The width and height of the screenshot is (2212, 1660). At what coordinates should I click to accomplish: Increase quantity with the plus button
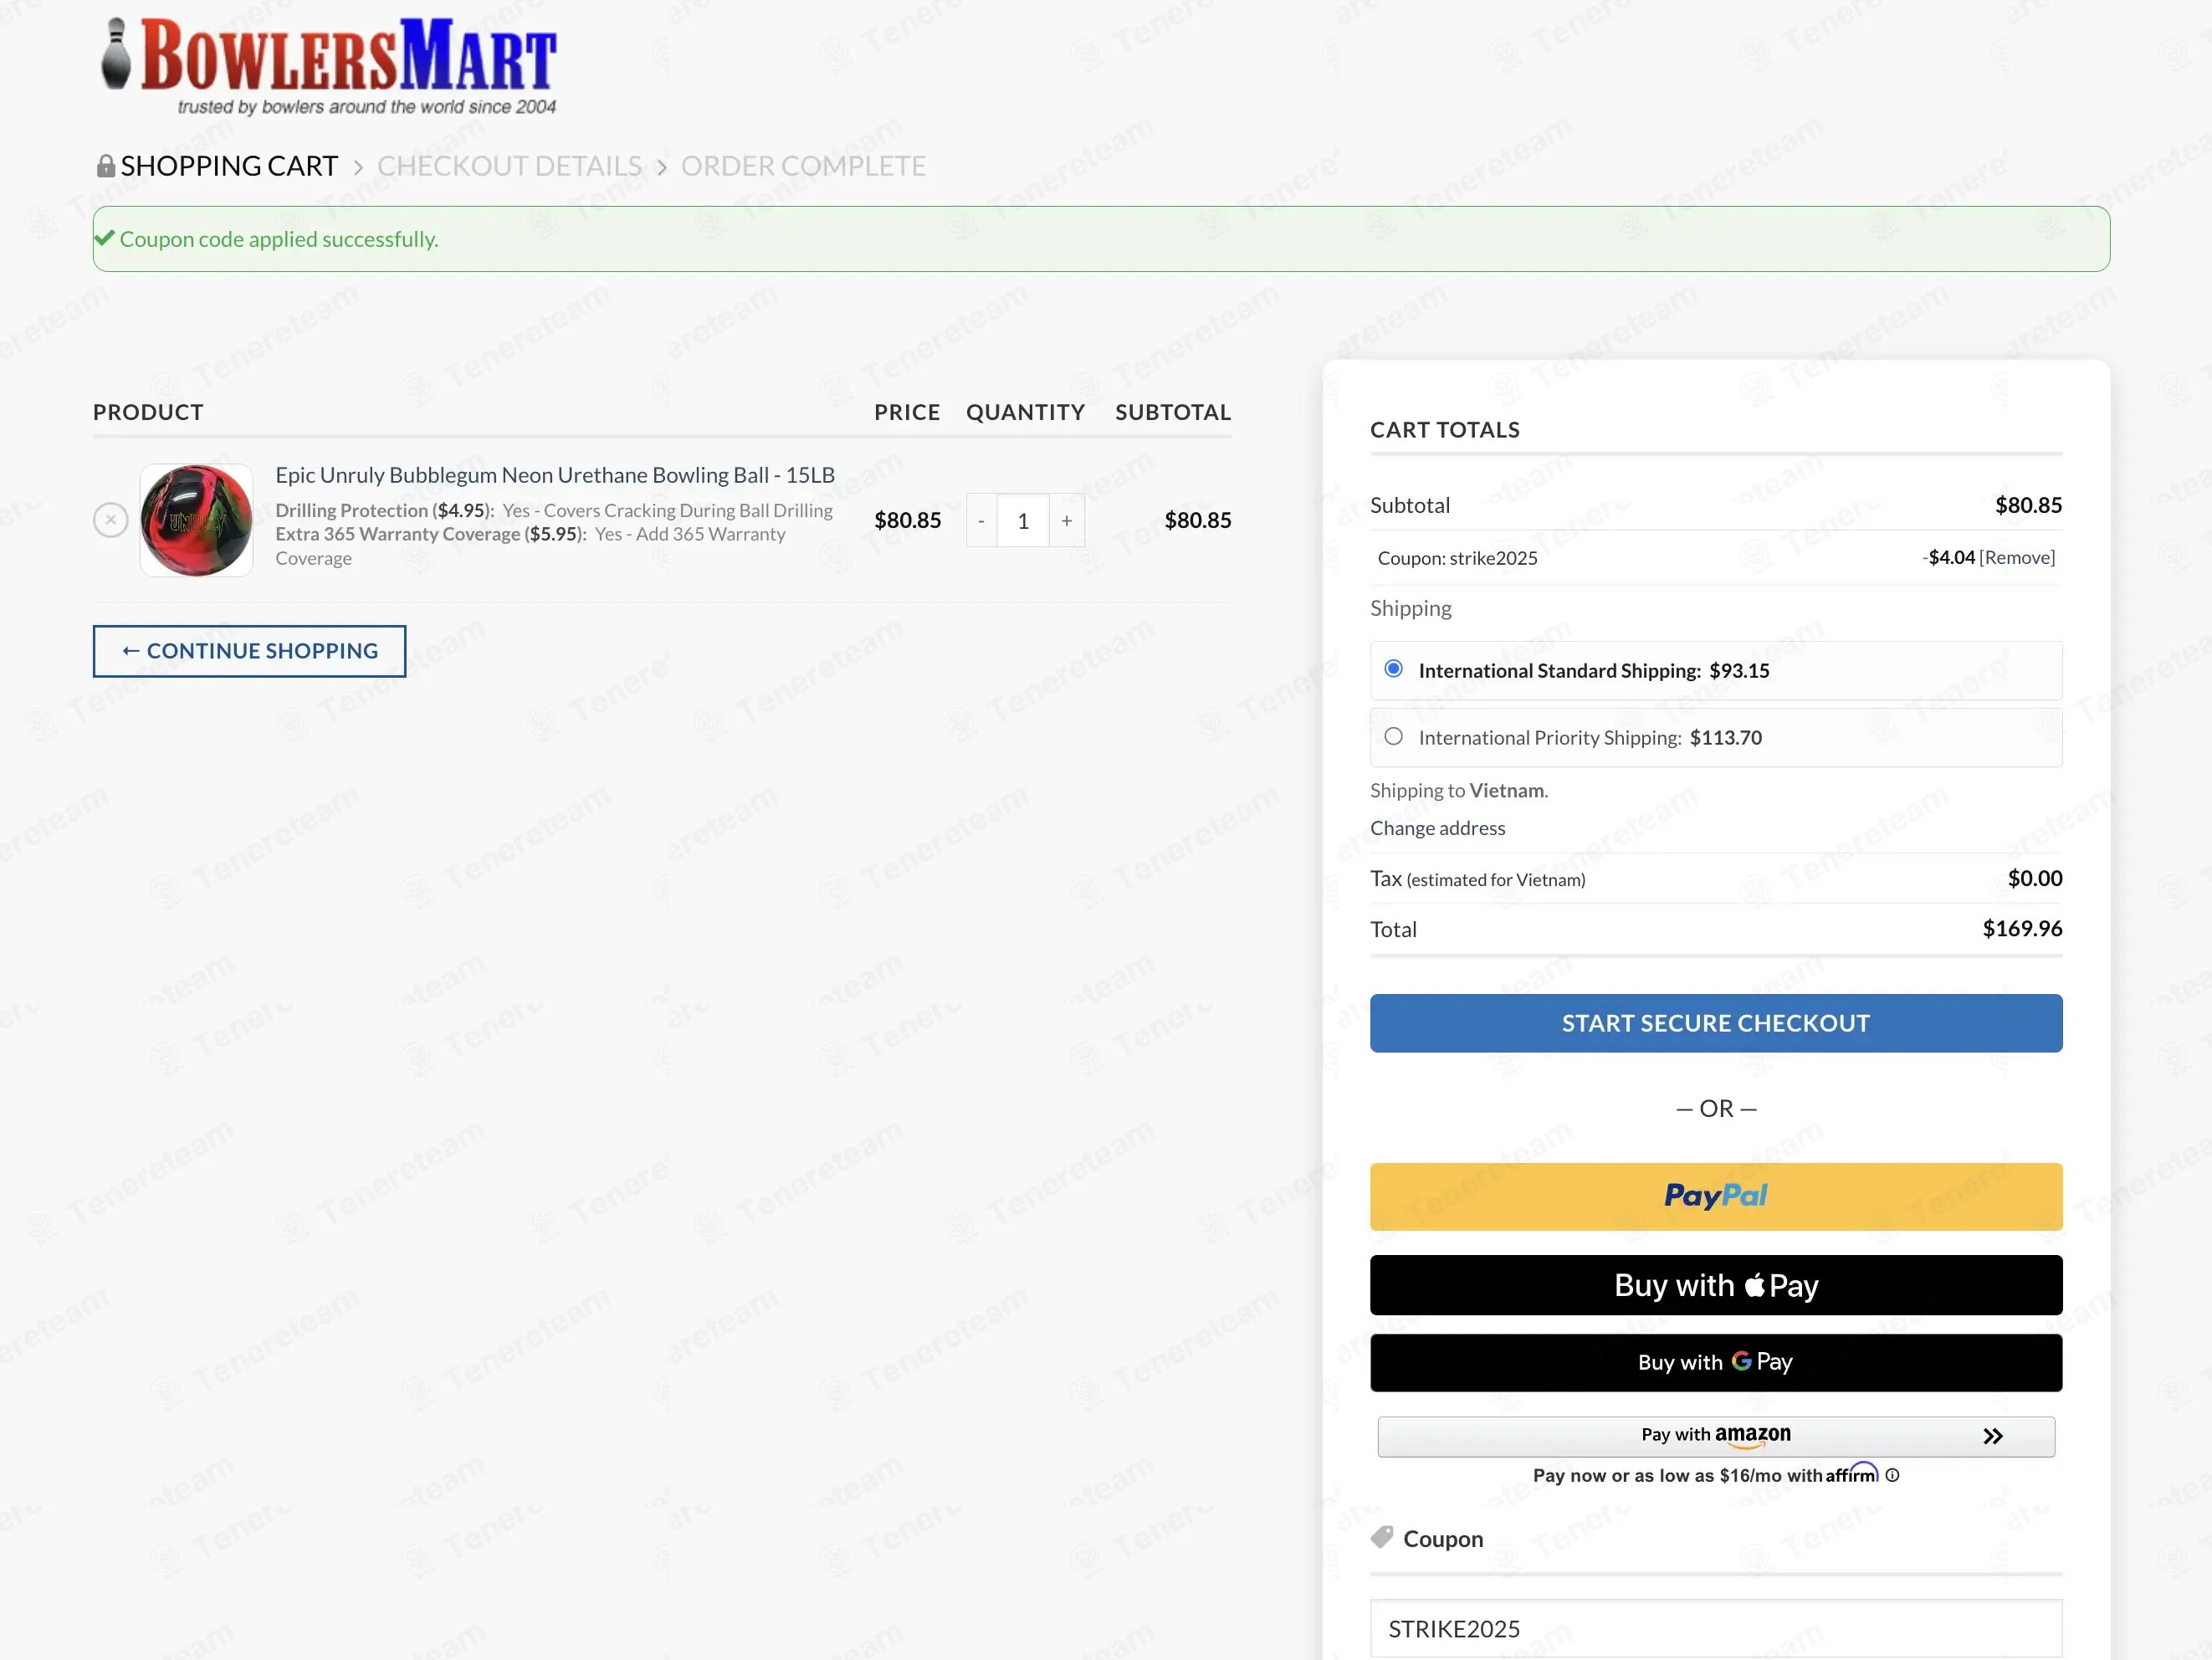[1067, 520]
